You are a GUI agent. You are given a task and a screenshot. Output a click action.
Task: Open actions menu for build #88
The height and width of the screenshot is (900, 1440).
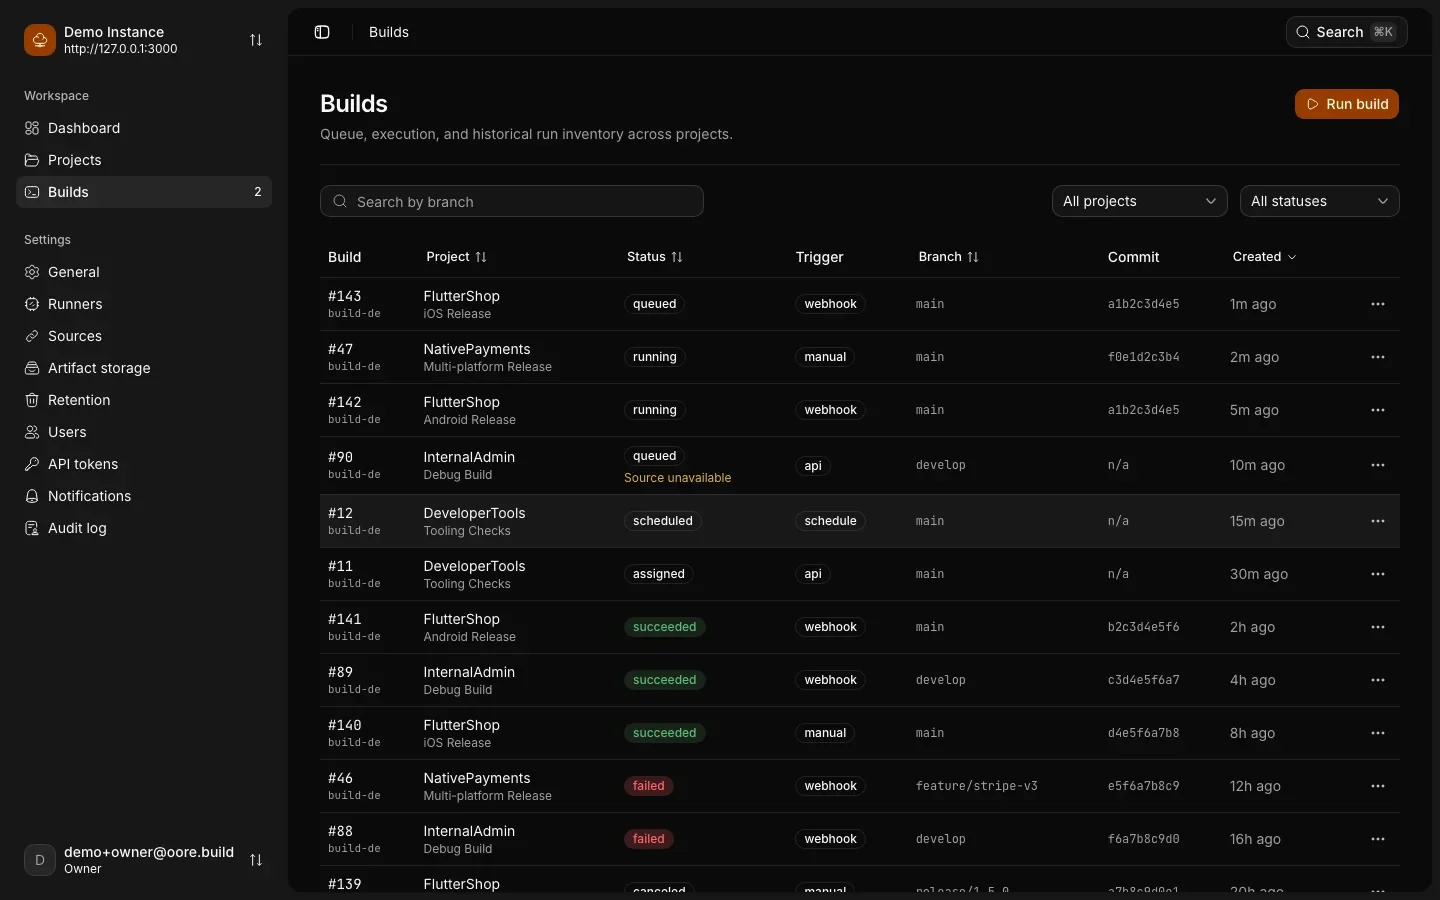point(1378,839)
